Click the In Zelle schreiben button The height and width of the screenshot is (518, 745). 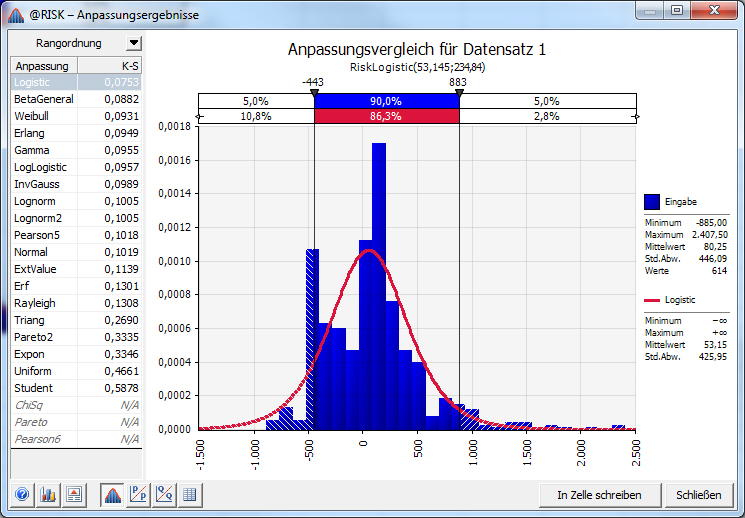[x=600, y=495]
